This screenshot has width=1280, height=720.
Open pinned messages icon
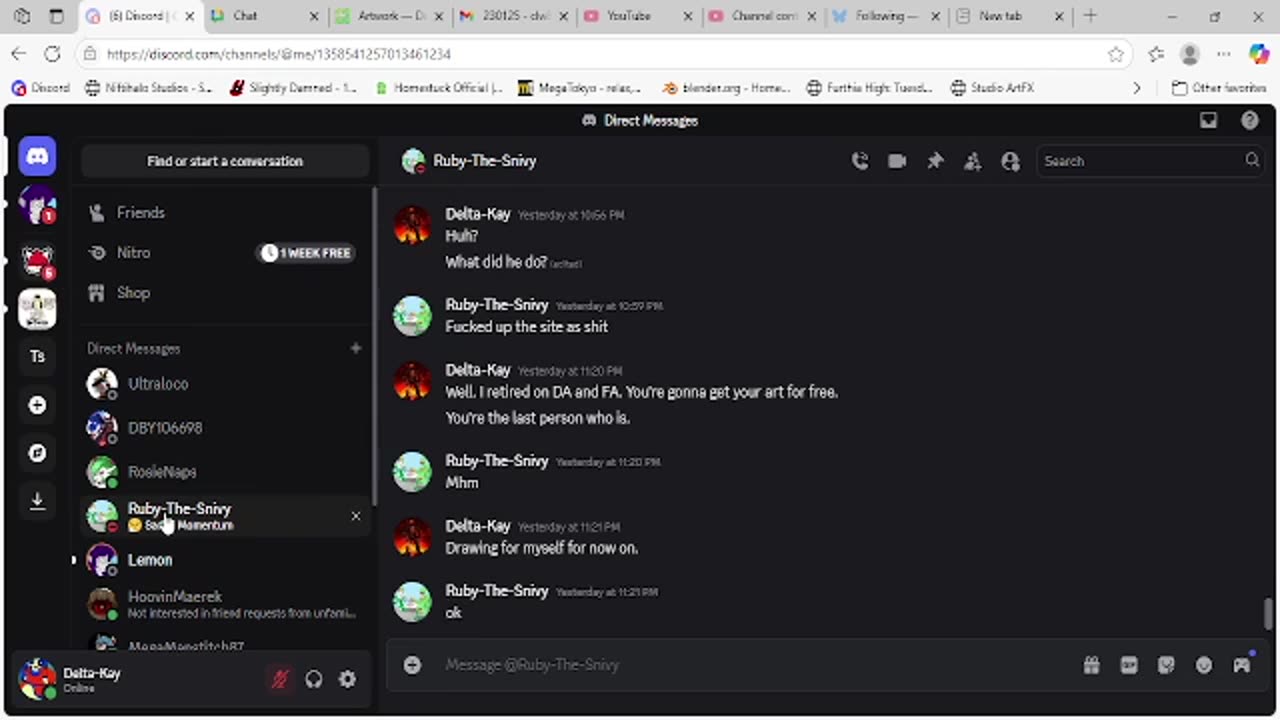click(x=935, y=161)
